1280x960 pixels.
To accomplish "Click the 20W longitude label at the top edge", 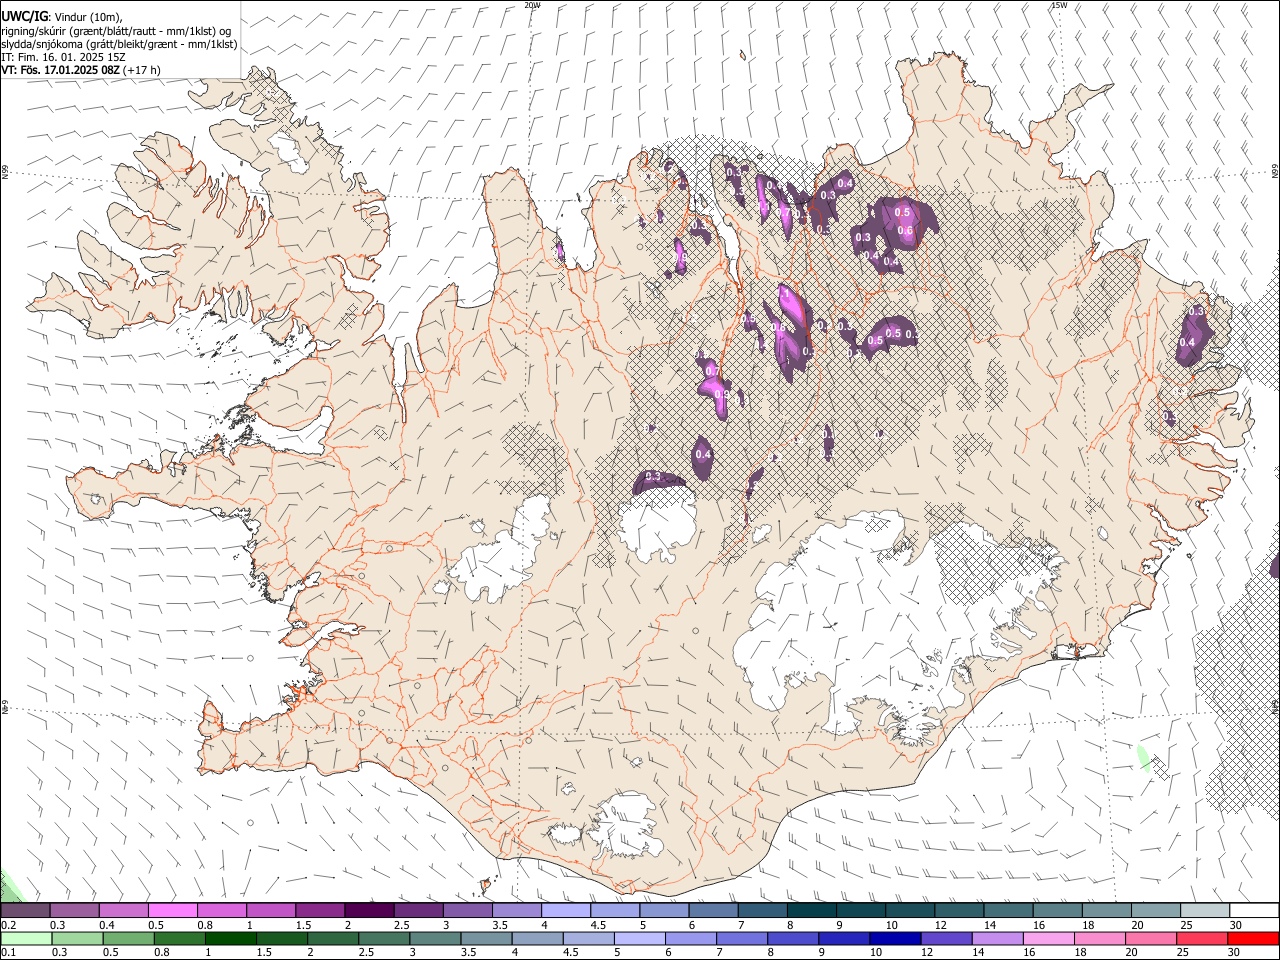I will click(533, 5).
